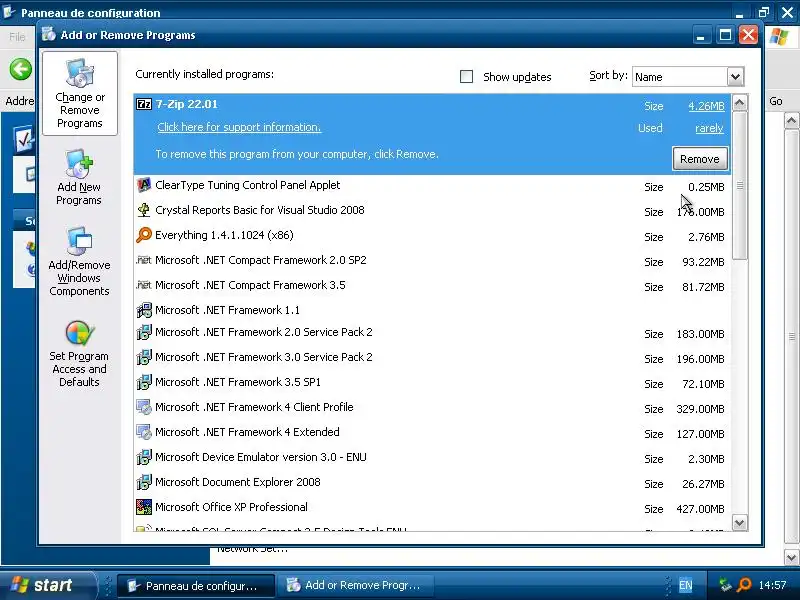Click the 427.00MB size value
The image size is (800, 600).
700,509
